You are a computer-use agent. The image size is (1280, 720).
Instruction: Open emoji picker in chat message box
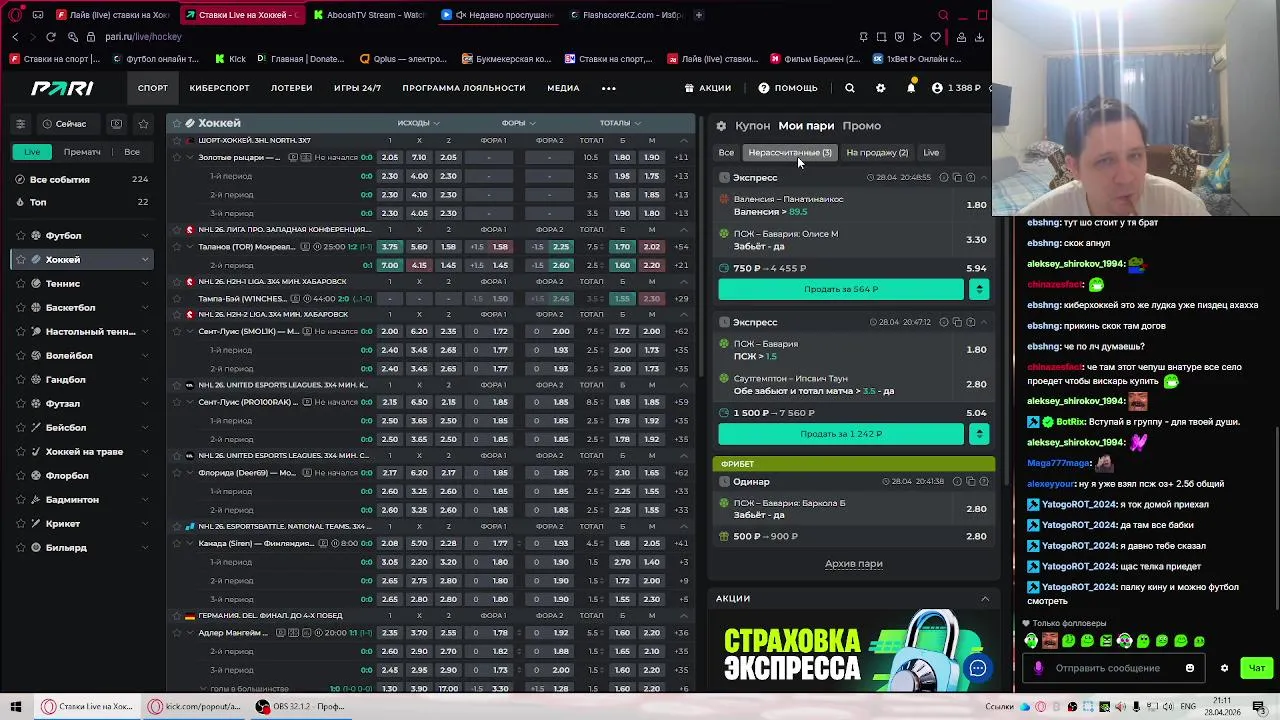tap(1190, 668)
